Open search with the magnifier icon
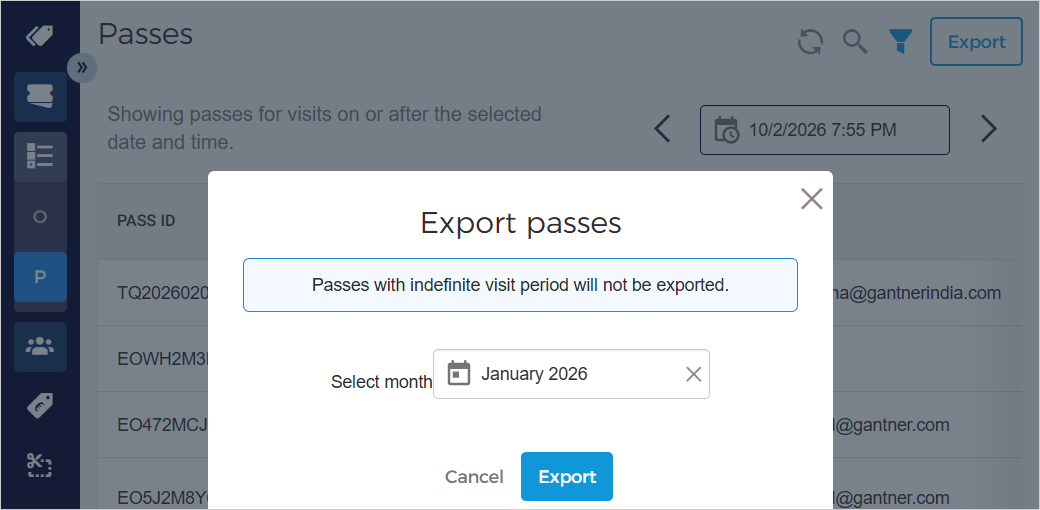Image resolution: width=1040 pixels, height=510 pixels. (855, 42)
